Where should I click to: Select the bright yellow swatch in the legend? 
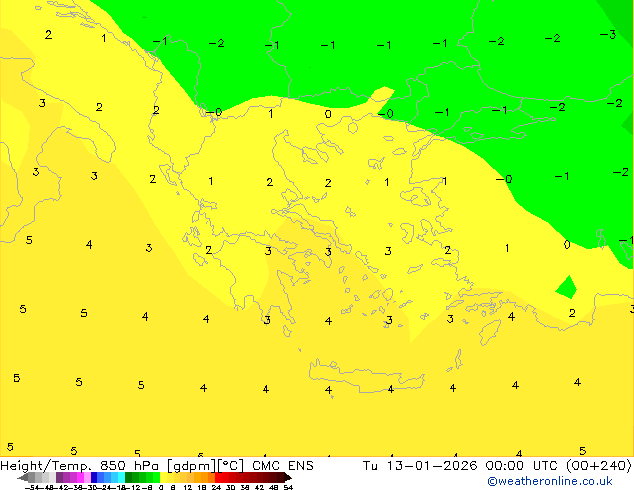point(163,477)
